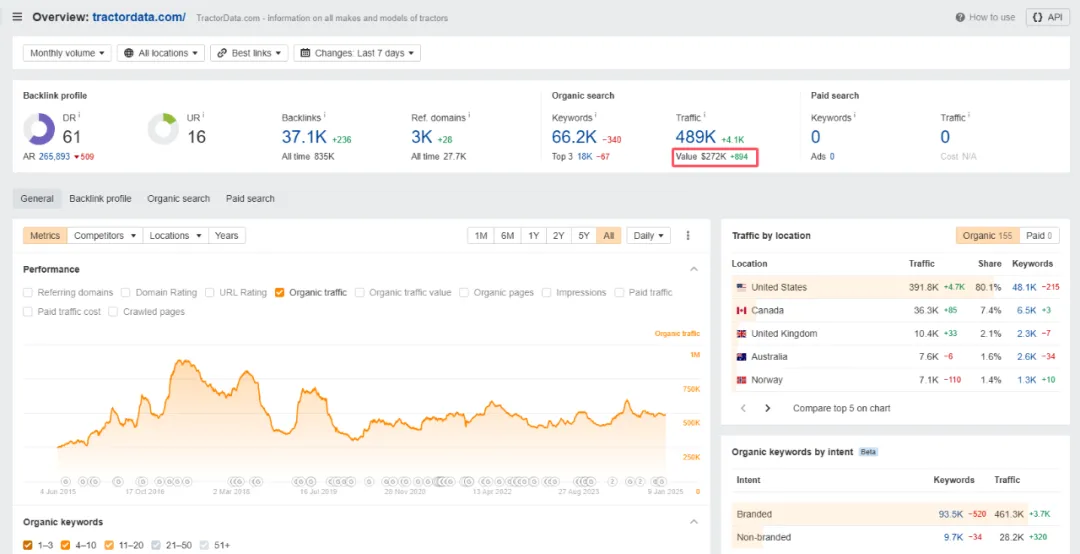
Task: Open the Ref. domains 3K value
Action: (422, 137)
